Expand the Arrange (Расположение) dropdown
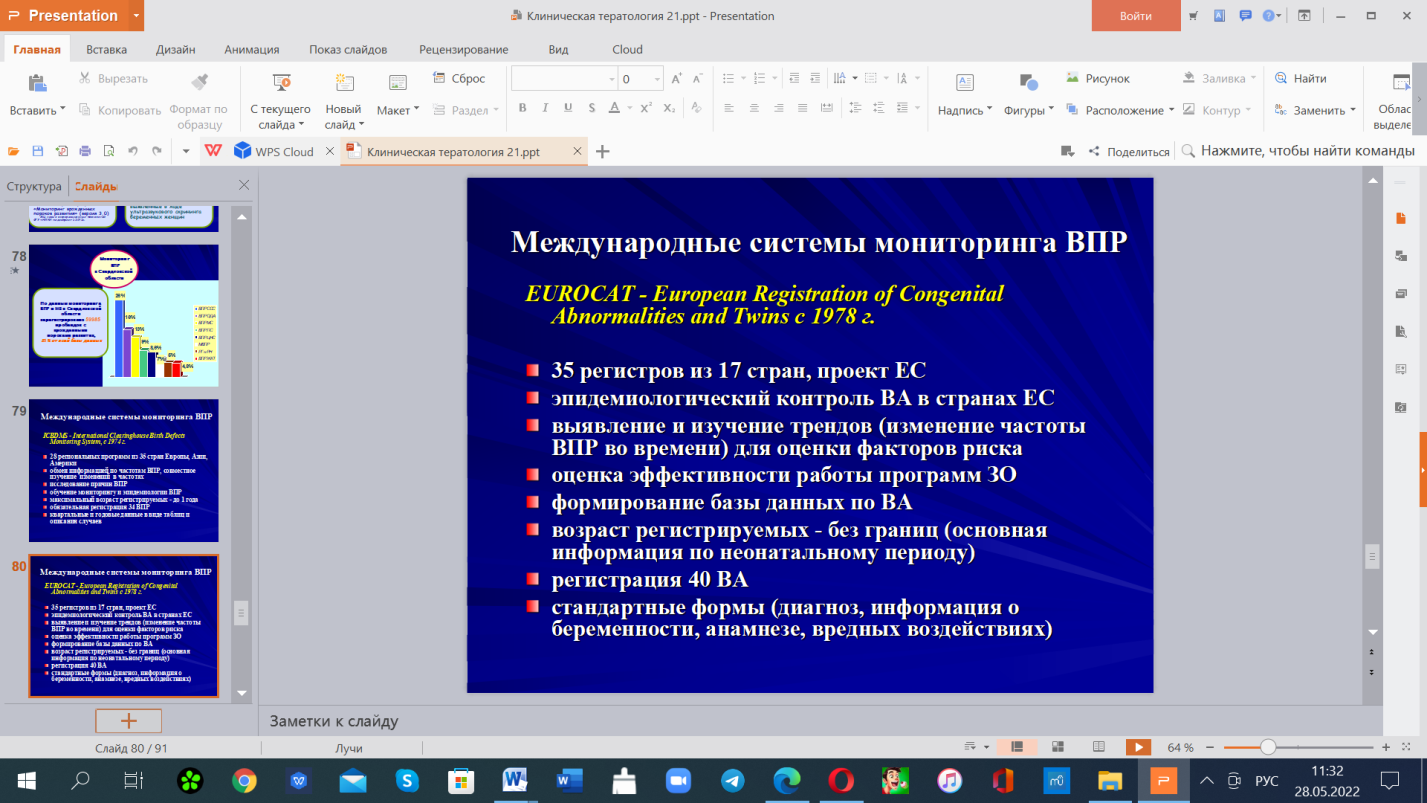Image resolution: width=1427 pixels, height=803 pixels. coord(1171,110)
